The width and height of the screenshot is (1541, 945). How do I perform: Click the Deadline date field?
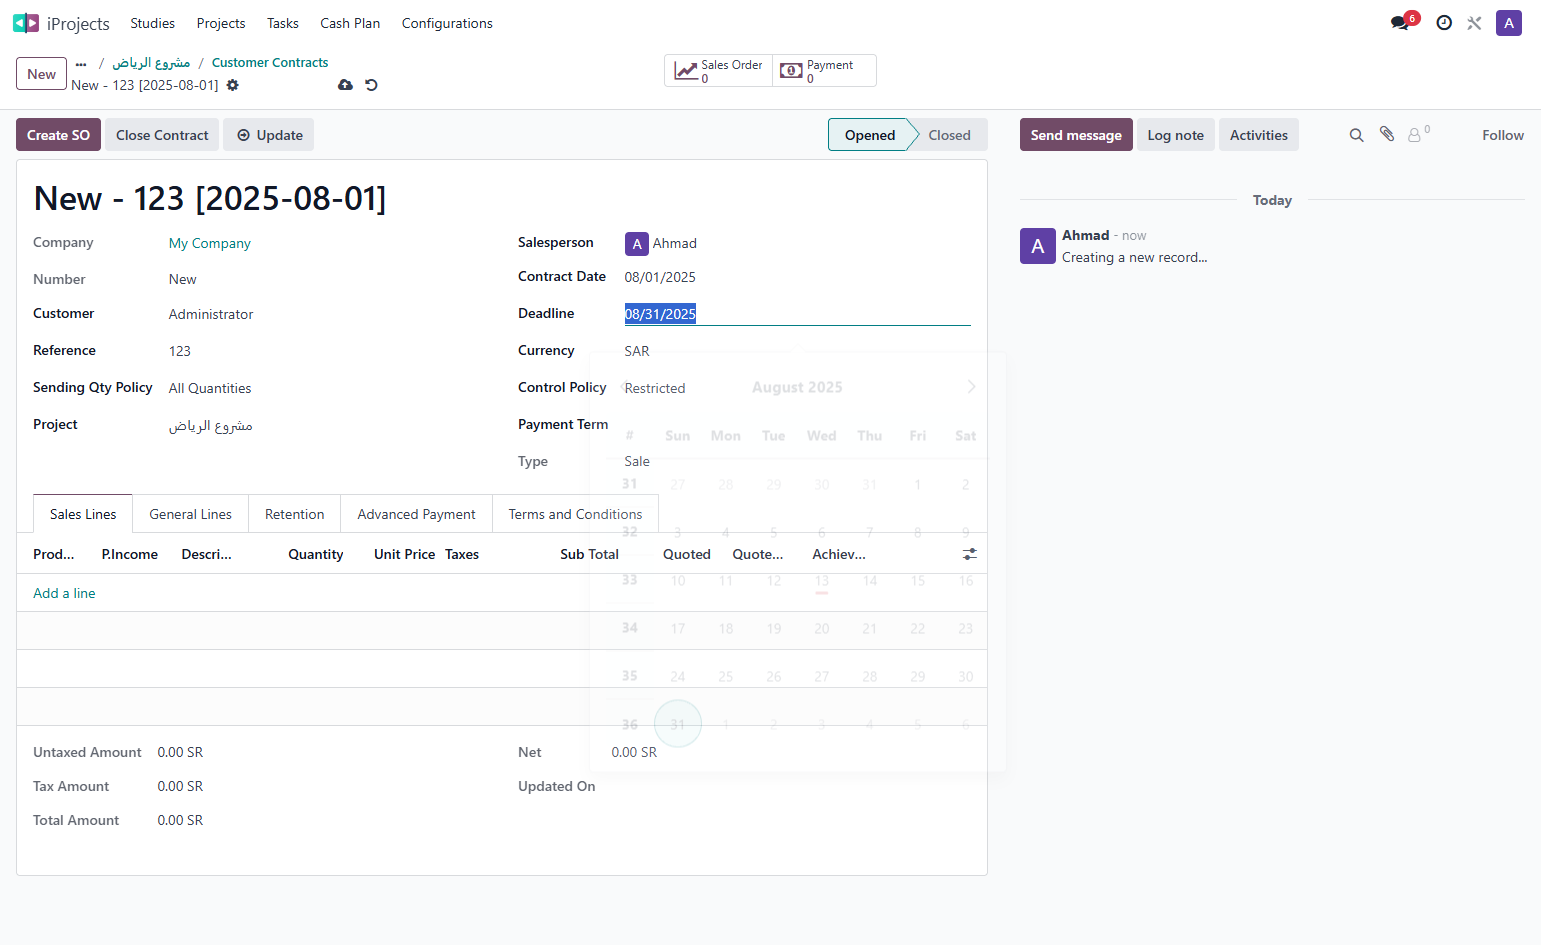coord(797,314)
